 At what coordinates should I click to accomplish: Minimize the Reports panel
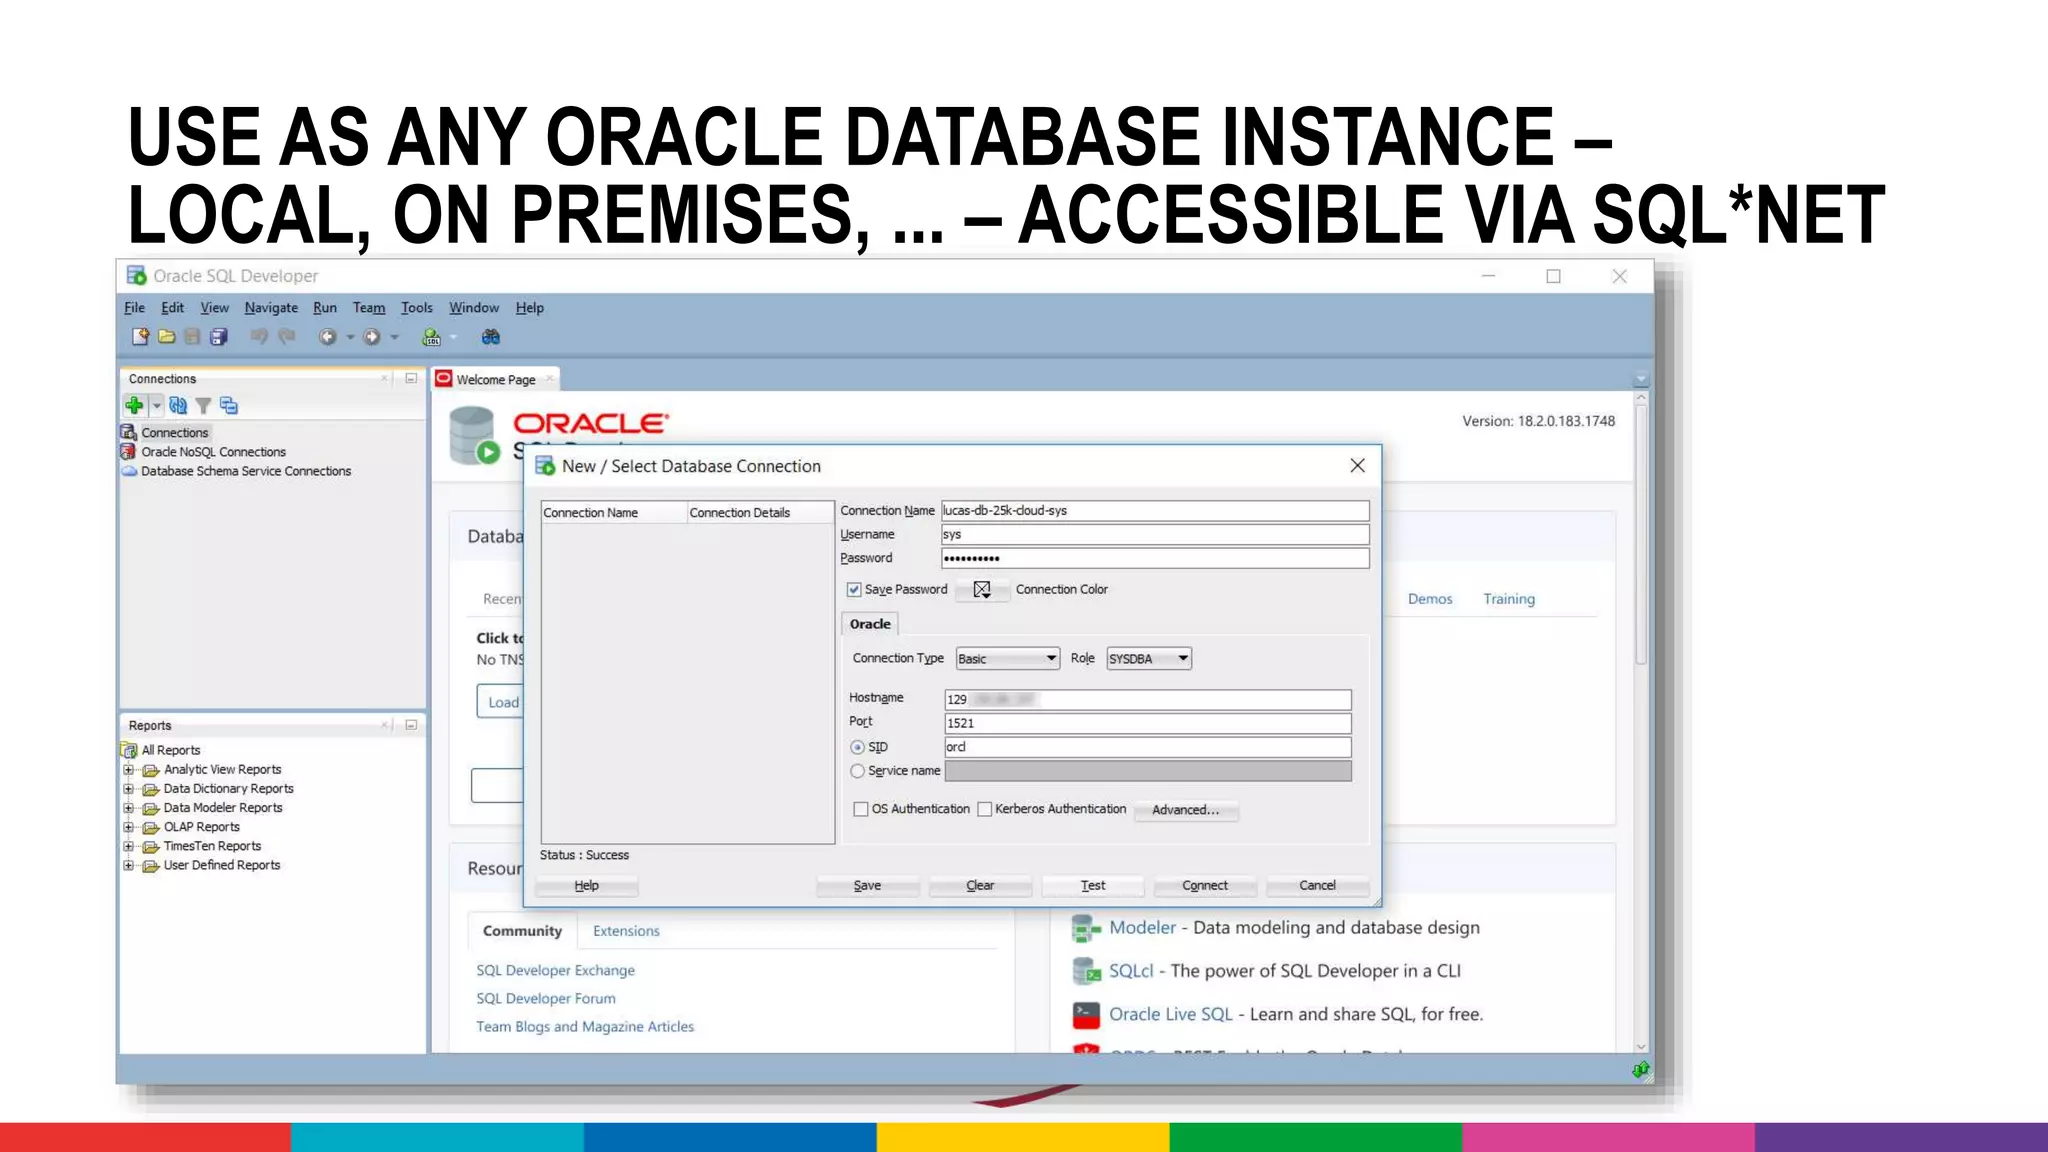click(x=411, y=725)
